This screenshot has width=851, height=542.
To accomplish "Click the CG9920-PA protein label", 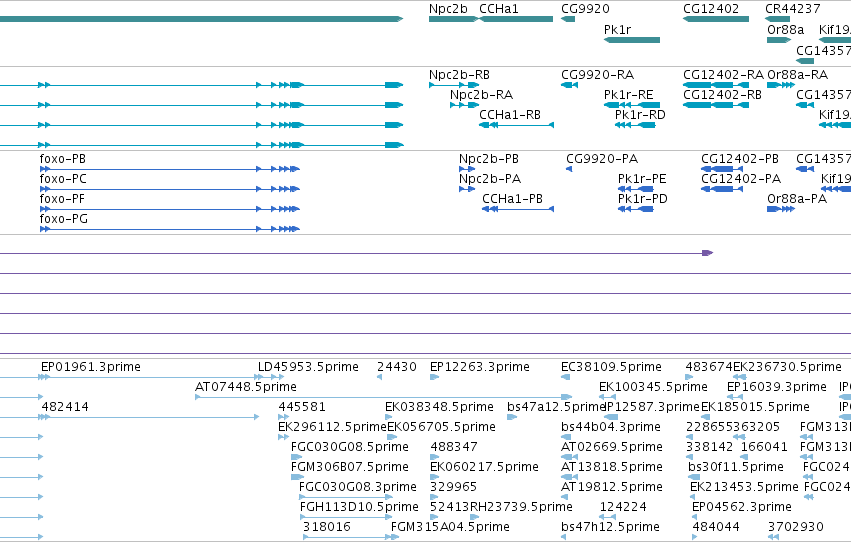I will pos(602,159).
